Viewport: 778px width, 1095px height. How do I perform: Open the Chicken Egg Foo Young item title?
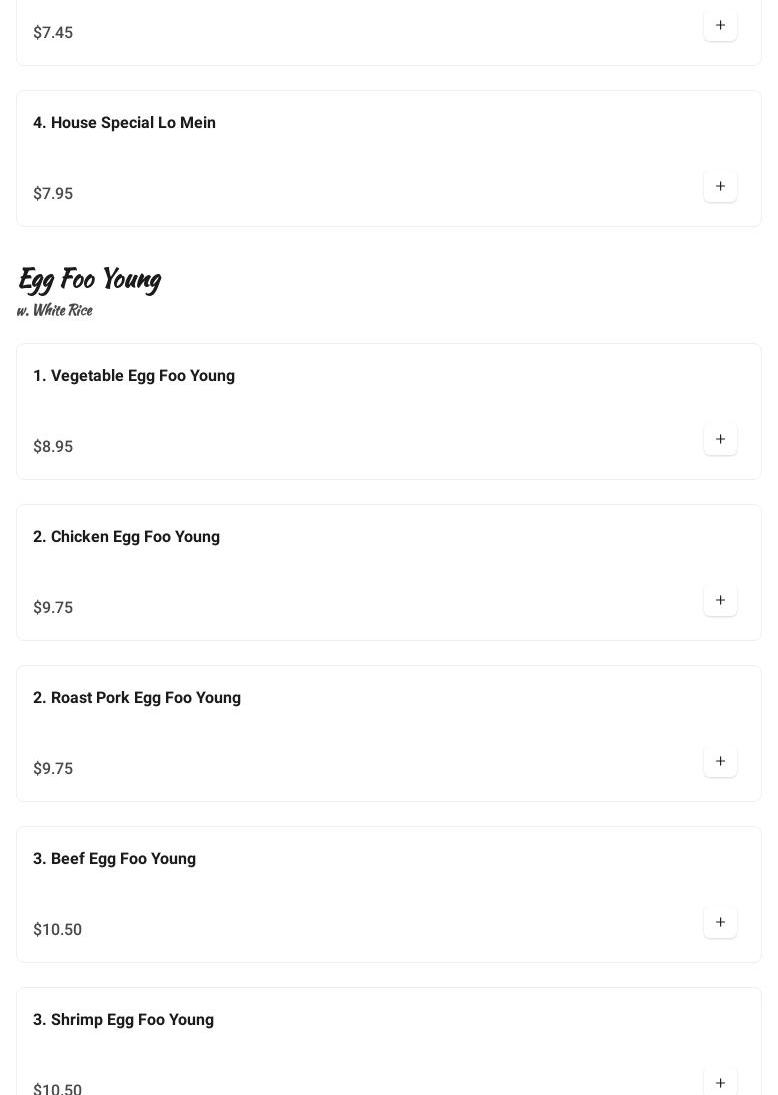click(x=126, y=536)
